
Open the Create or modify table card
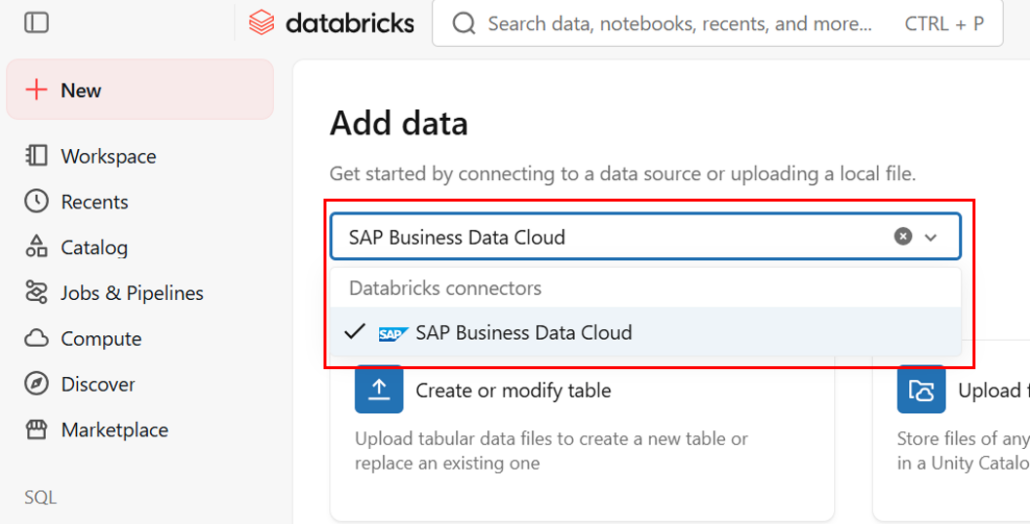tap(582, 439)
